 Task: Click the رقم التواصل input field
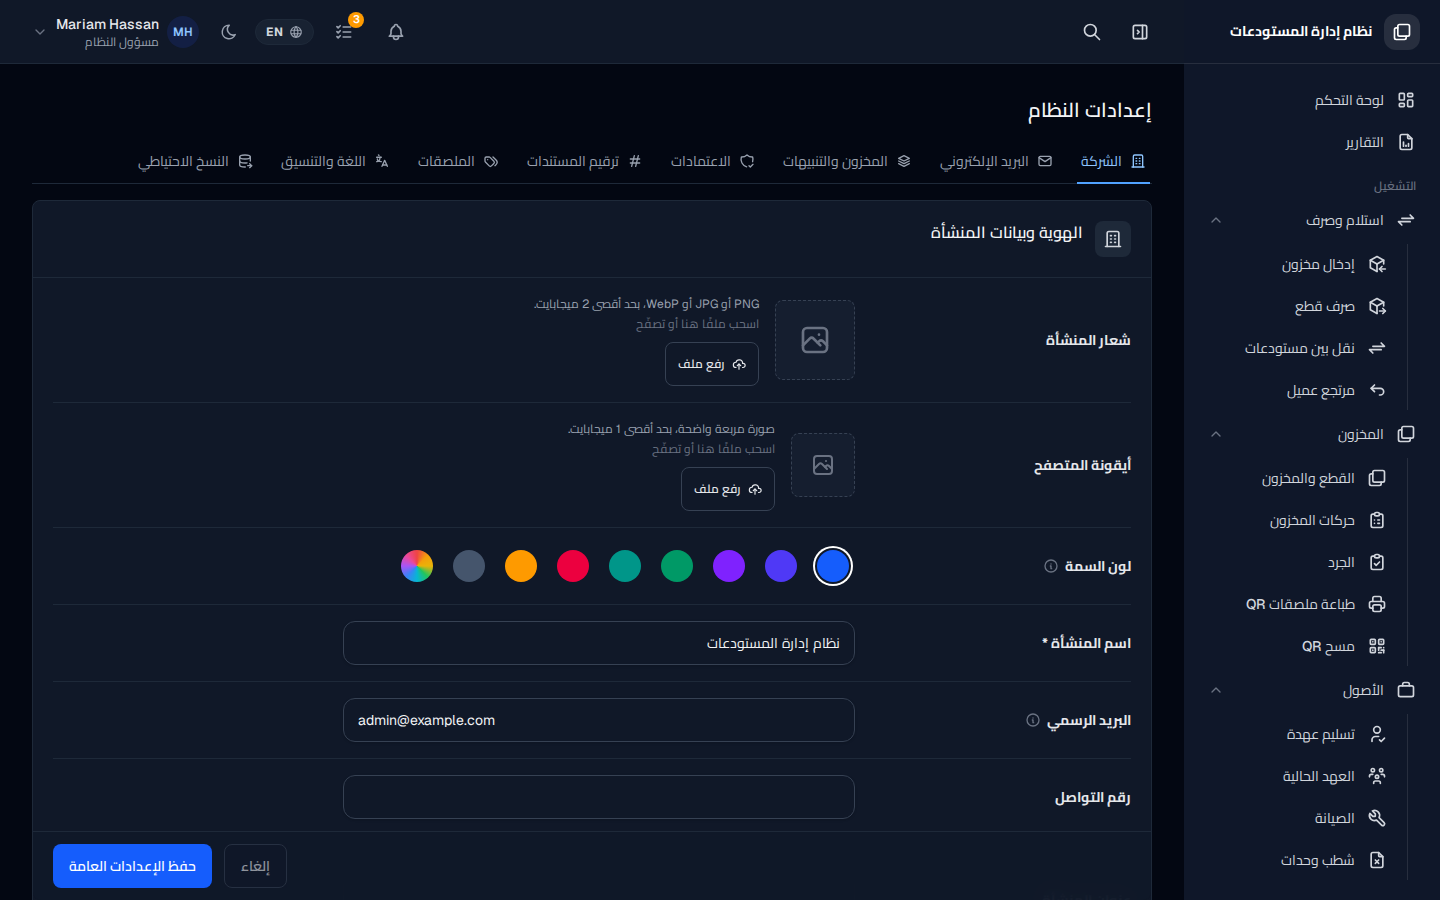pos(599,797)
